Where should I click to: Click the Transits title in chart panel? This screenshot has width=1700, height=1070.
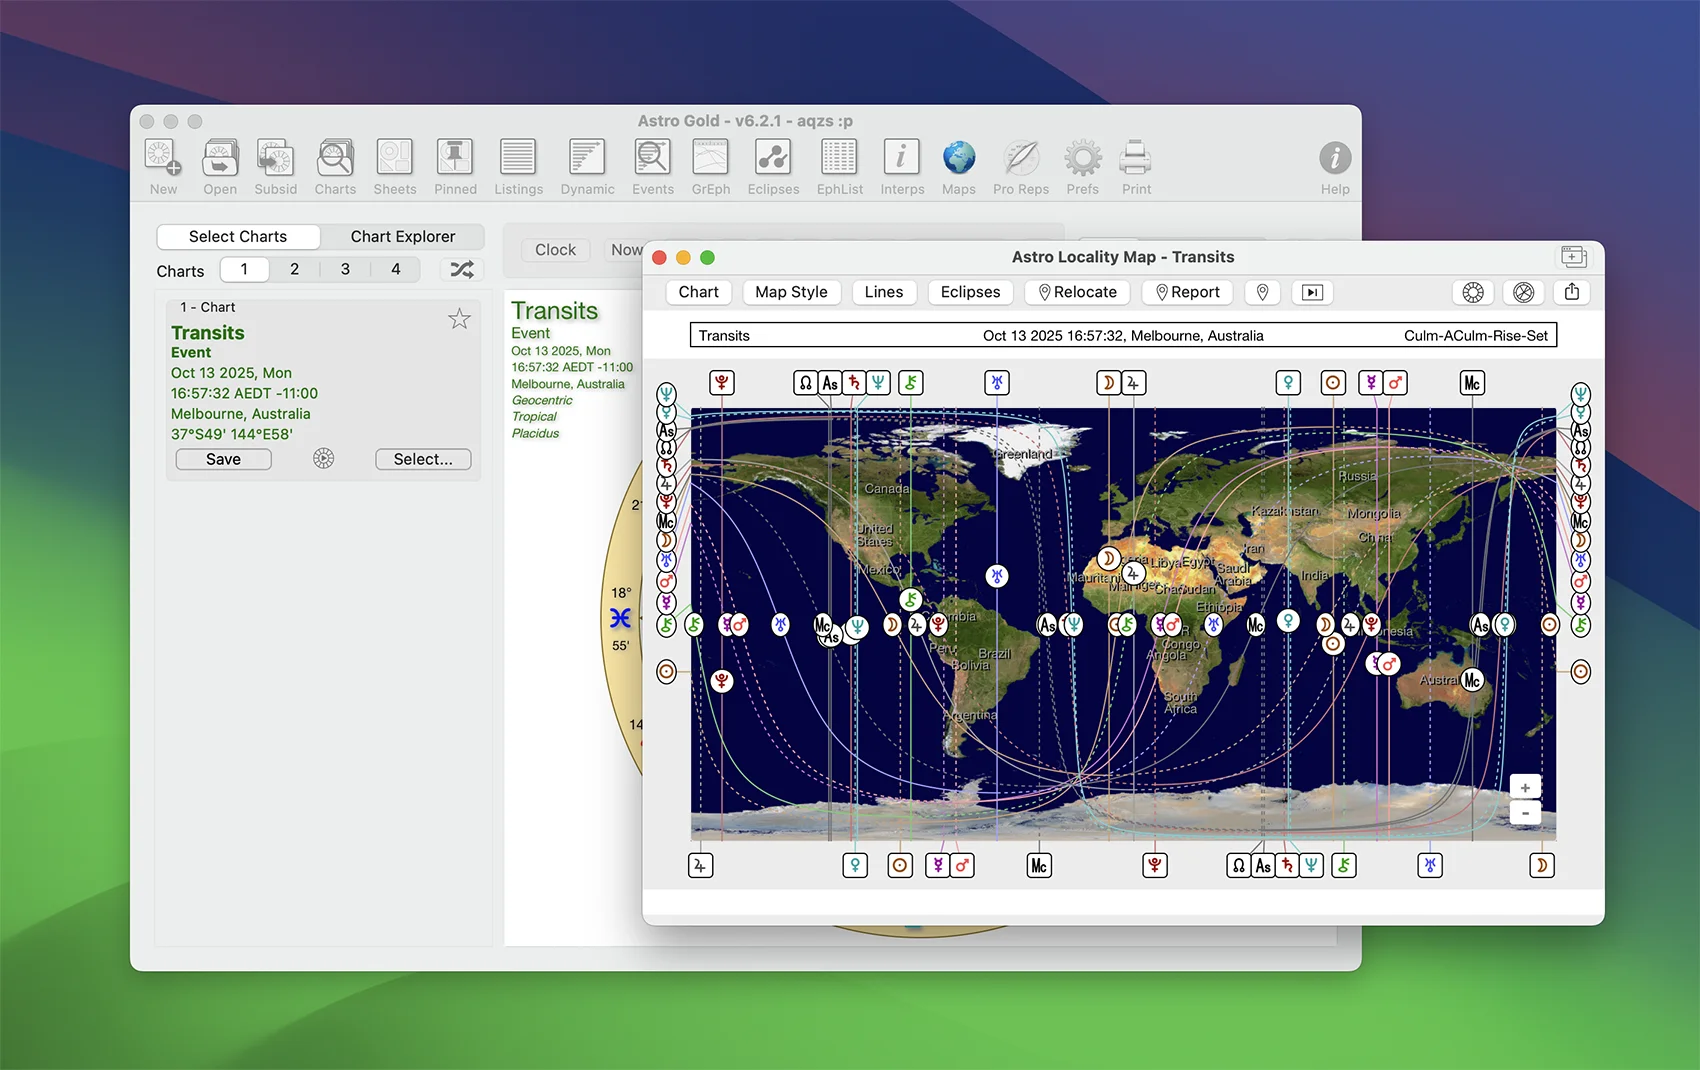208,333
